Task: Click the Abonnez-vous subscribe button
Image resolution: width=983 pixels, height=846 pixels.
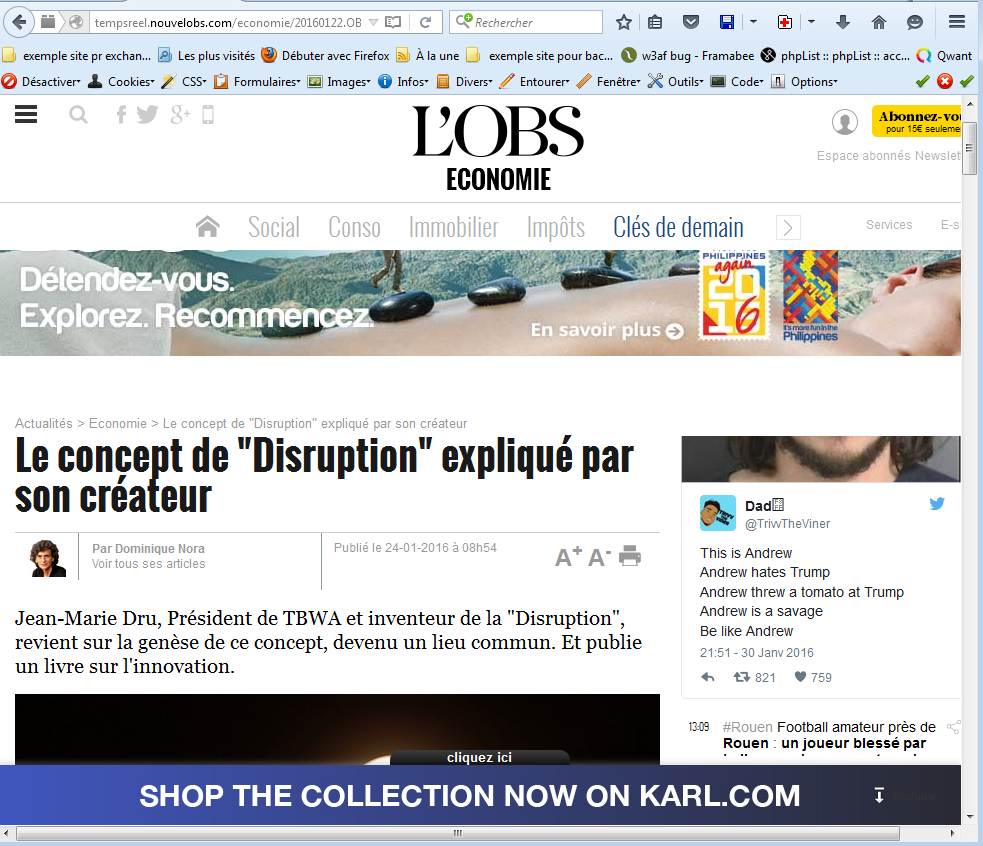Action: coord(917,121)
